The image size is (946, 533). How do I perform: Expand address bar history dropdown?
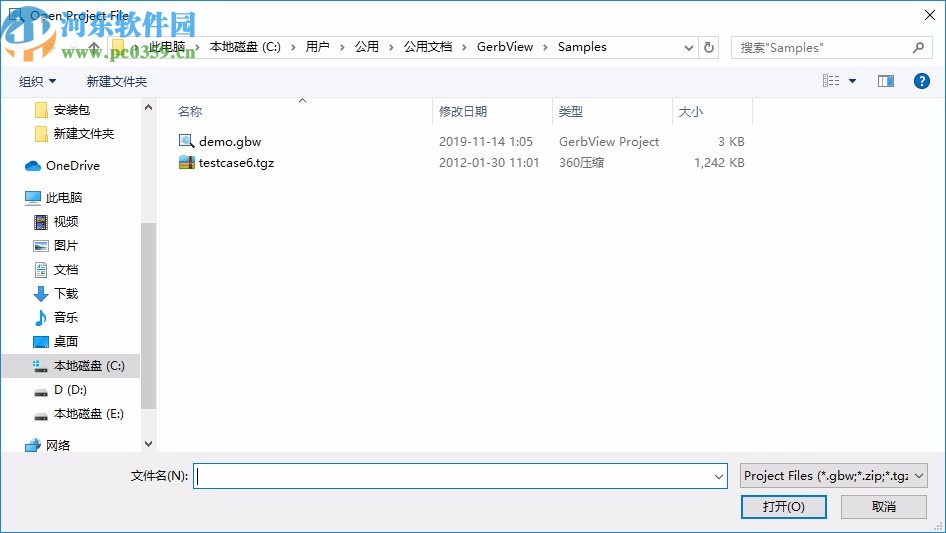click(x=688, y=48)
